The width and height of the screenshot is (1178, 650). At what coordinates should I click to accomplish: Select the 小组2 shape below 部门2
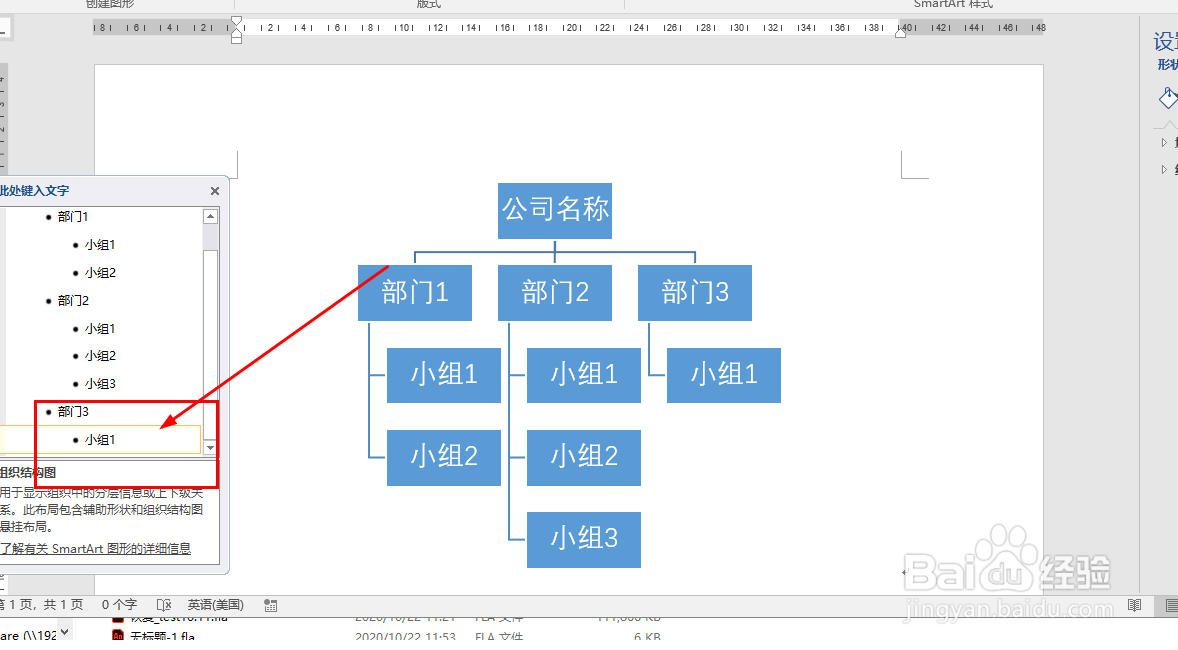point(584,458)
